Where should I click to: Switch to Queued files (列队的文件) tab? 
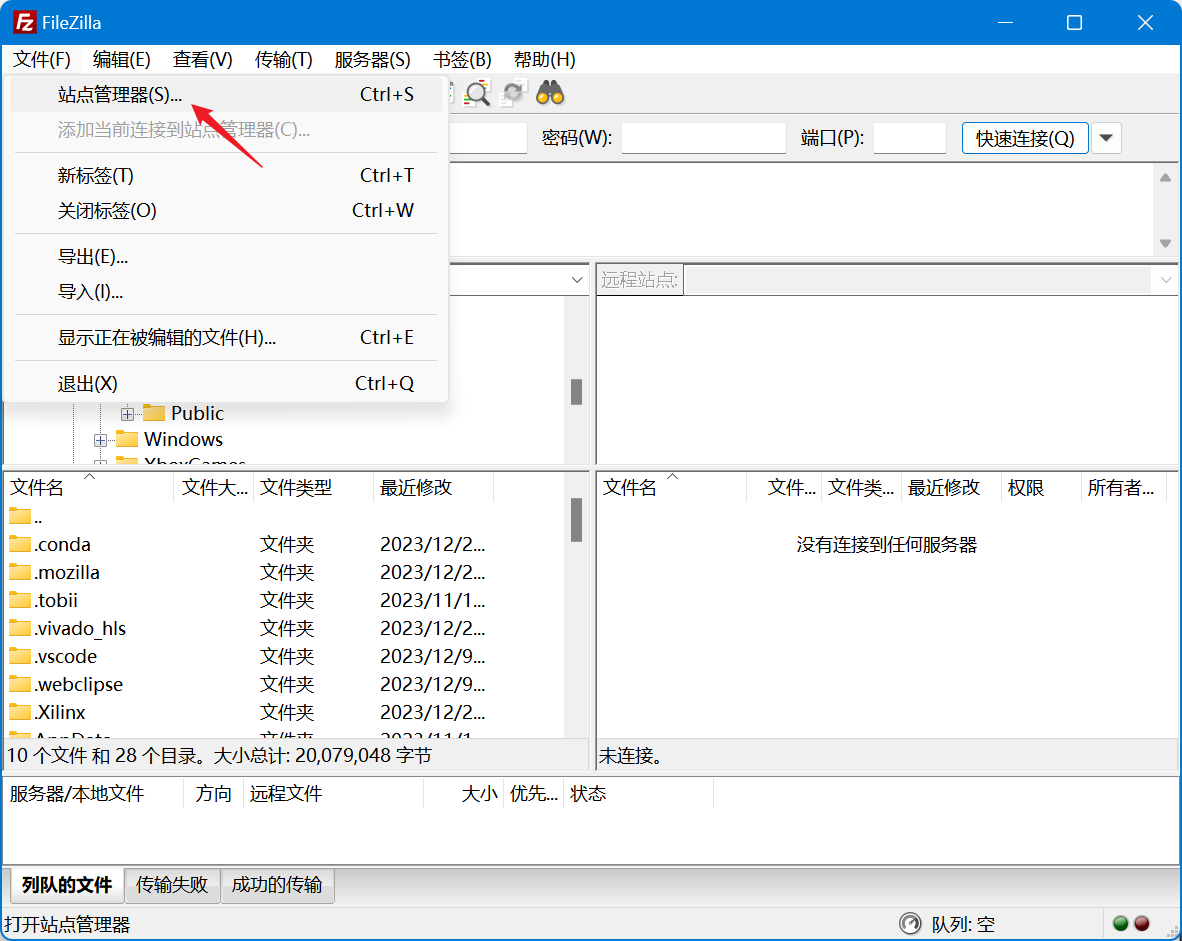(66, 884)
